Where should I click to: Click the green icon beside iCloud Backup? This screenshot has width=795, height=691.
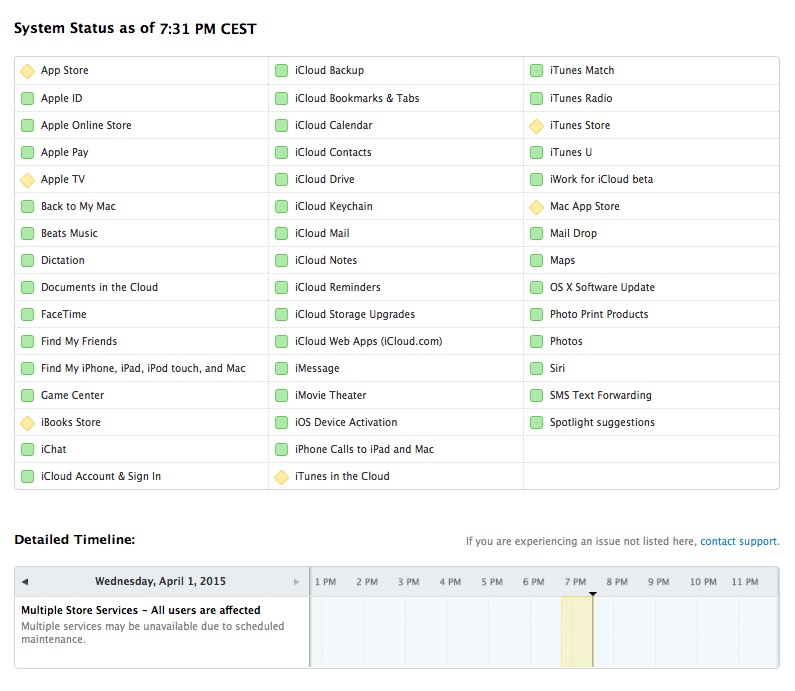[x=281, y=70]
